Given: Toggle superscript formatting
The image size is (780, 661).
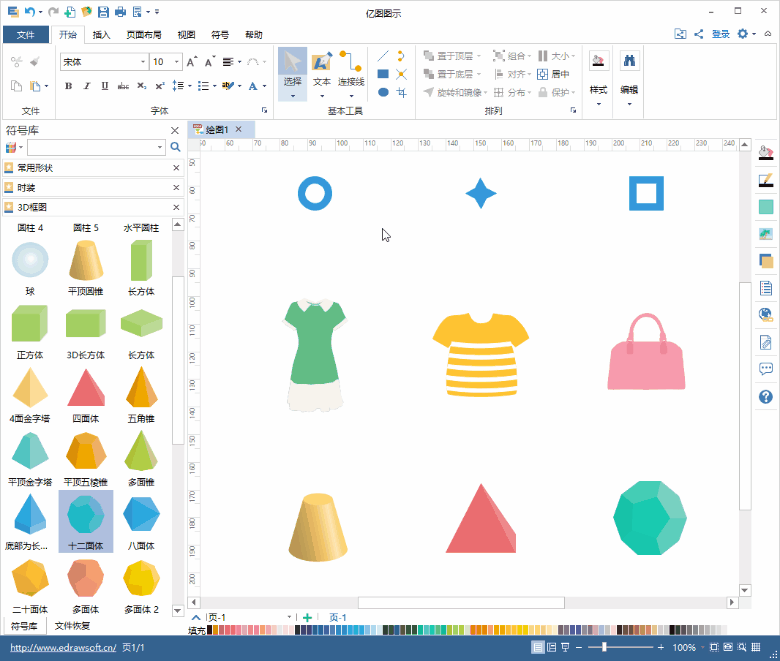Looking at the screenshot, I should pos(160,86).
